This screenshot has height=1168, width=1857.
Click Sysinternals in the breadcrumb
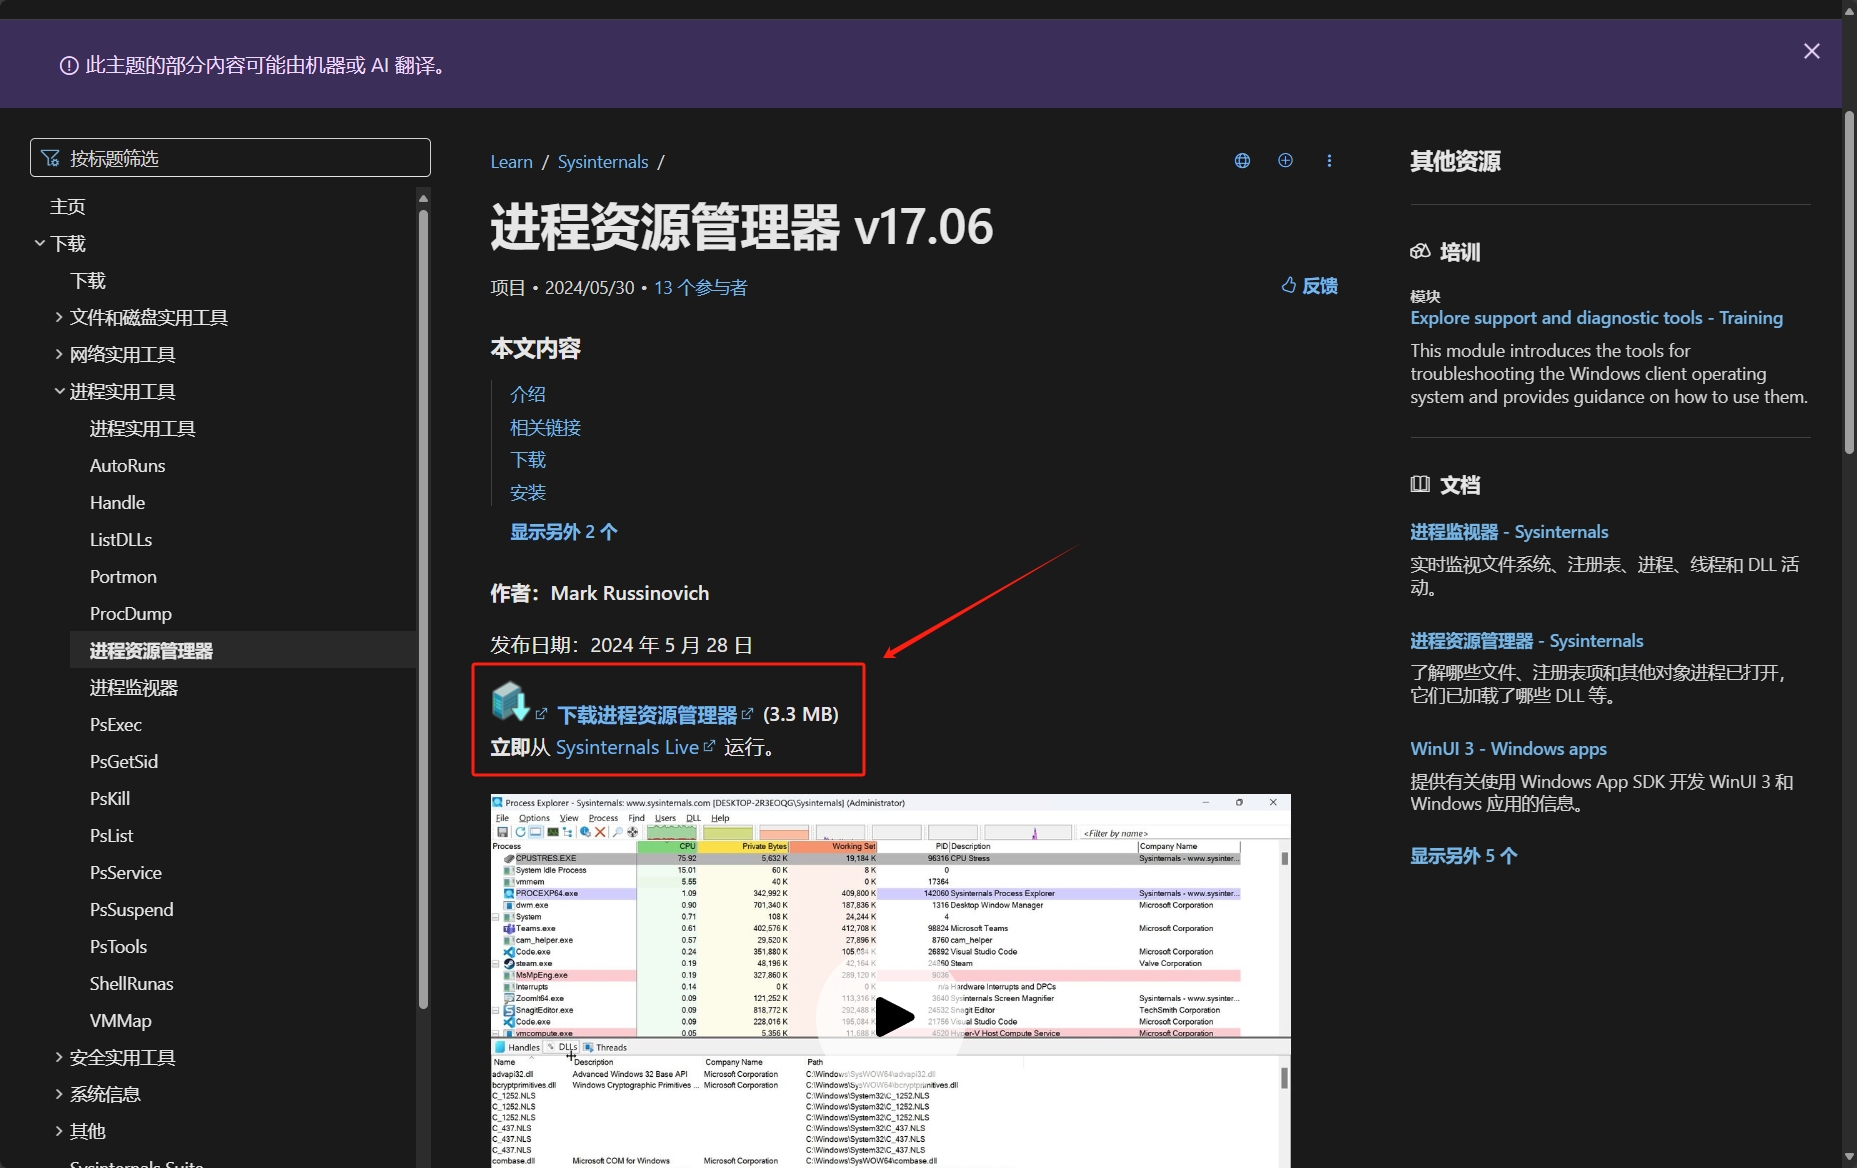602,162
